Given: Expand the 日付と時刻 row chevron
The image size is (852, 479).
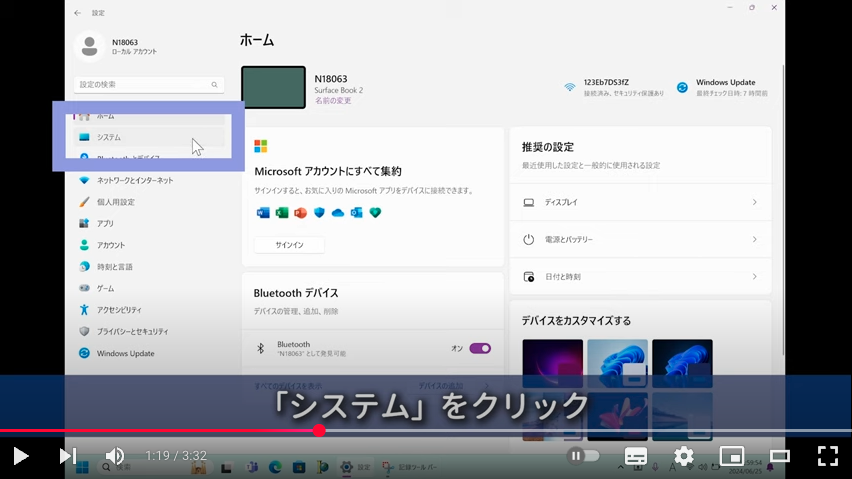Looking at the screenshot, I should pyautogui.click(x=755, y=277).
